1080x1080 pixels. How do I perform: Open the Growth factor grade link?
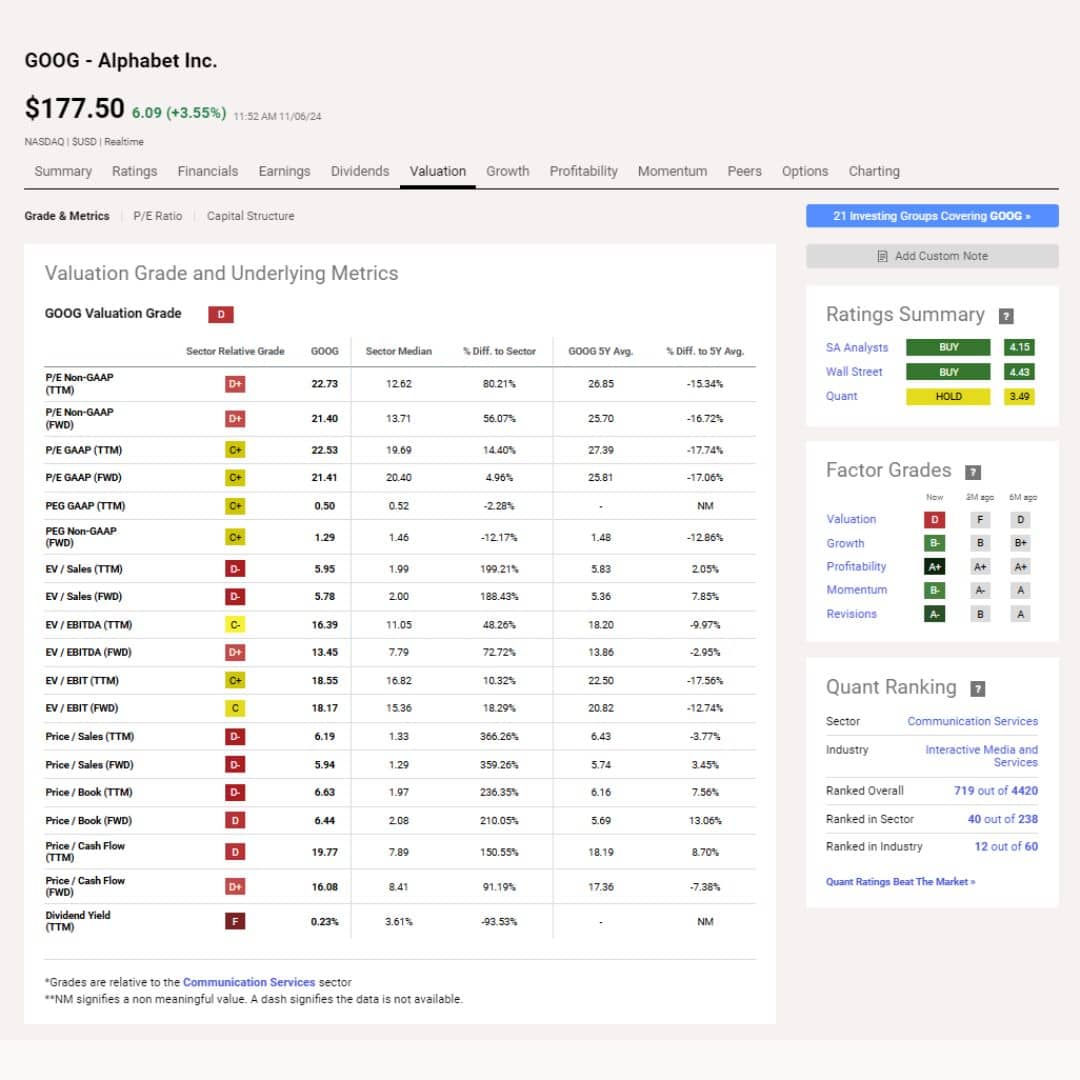(845, 543)
